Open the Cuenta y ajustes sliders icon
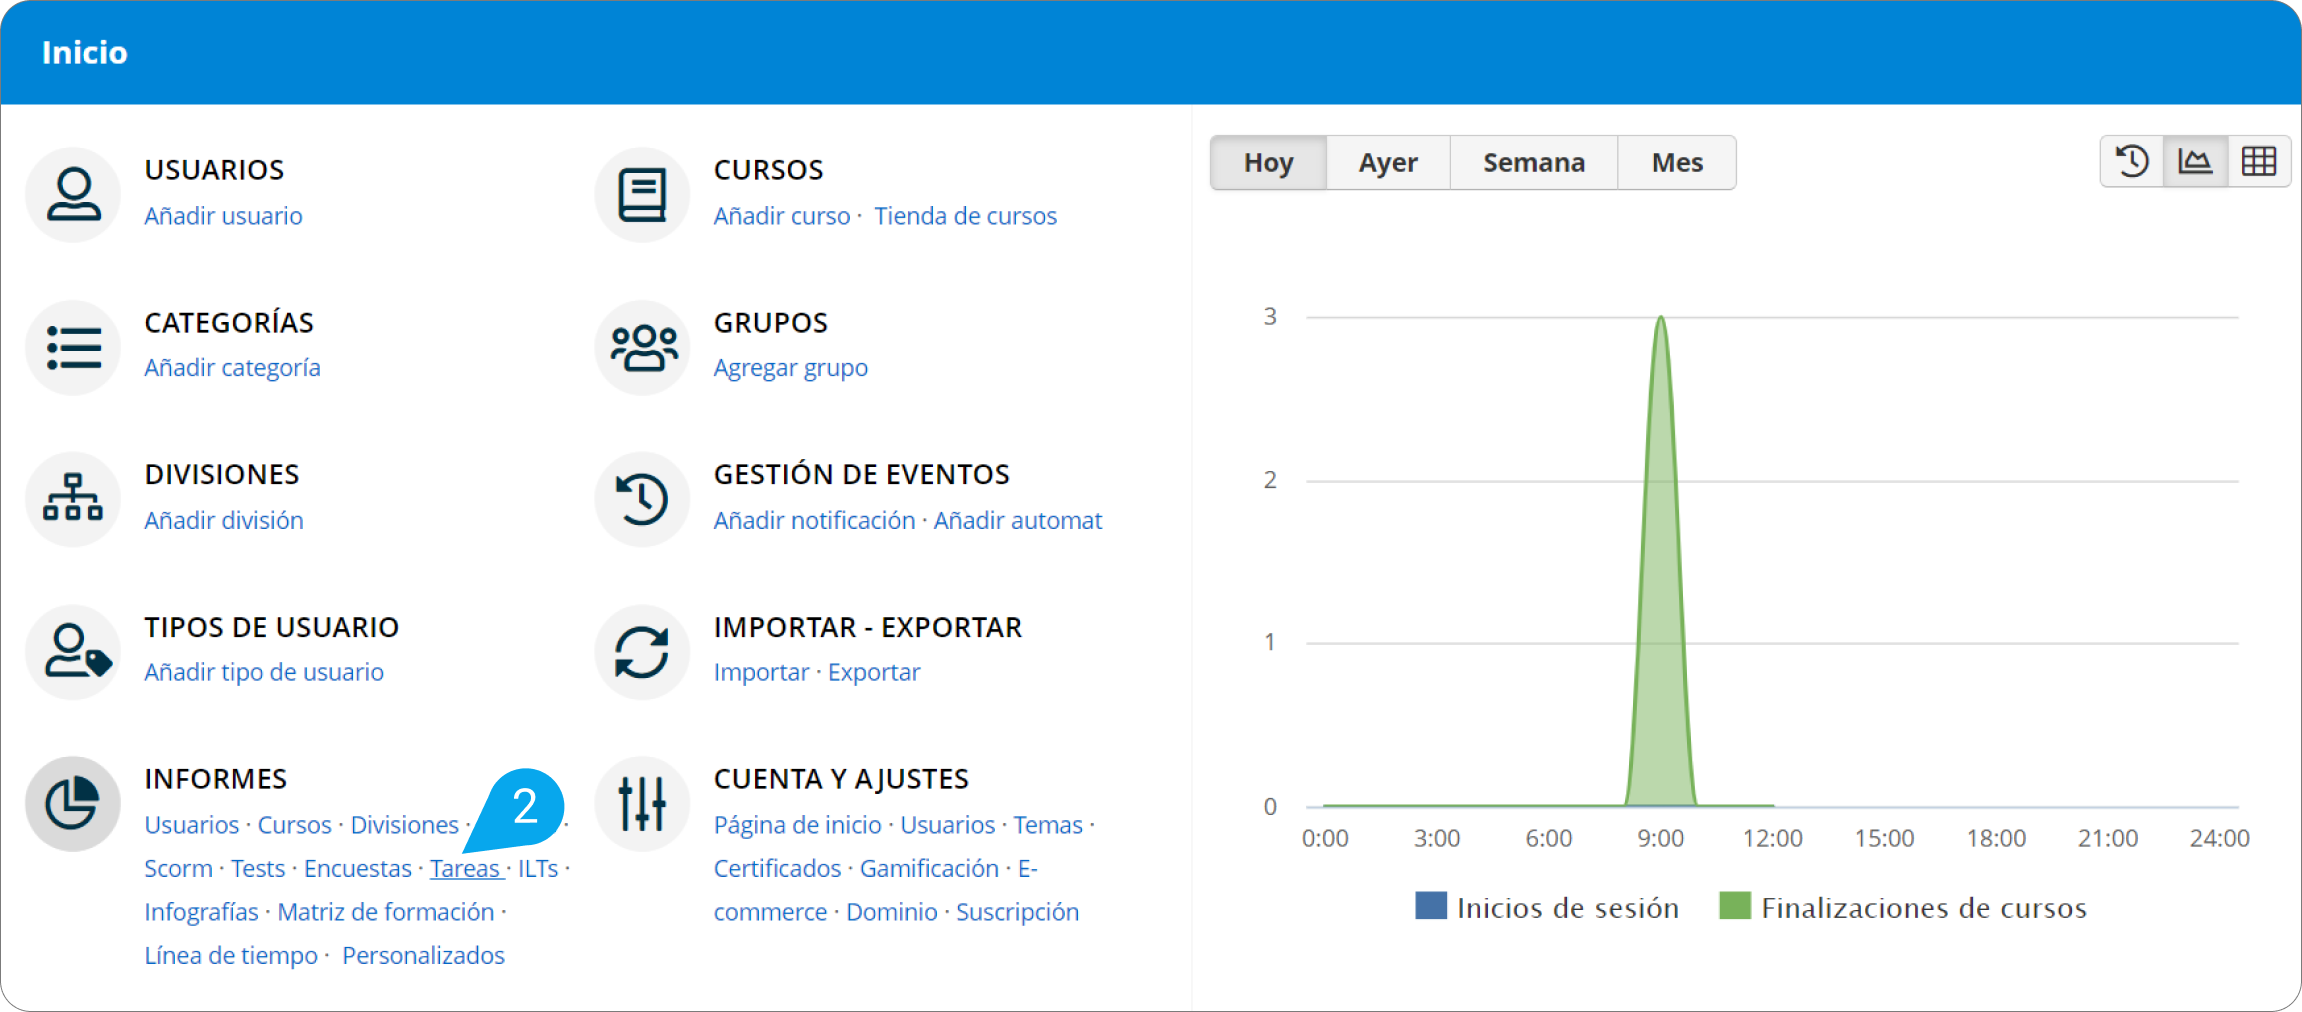The height and width of the screenshot is (1012, 2302). click(642, 803)
